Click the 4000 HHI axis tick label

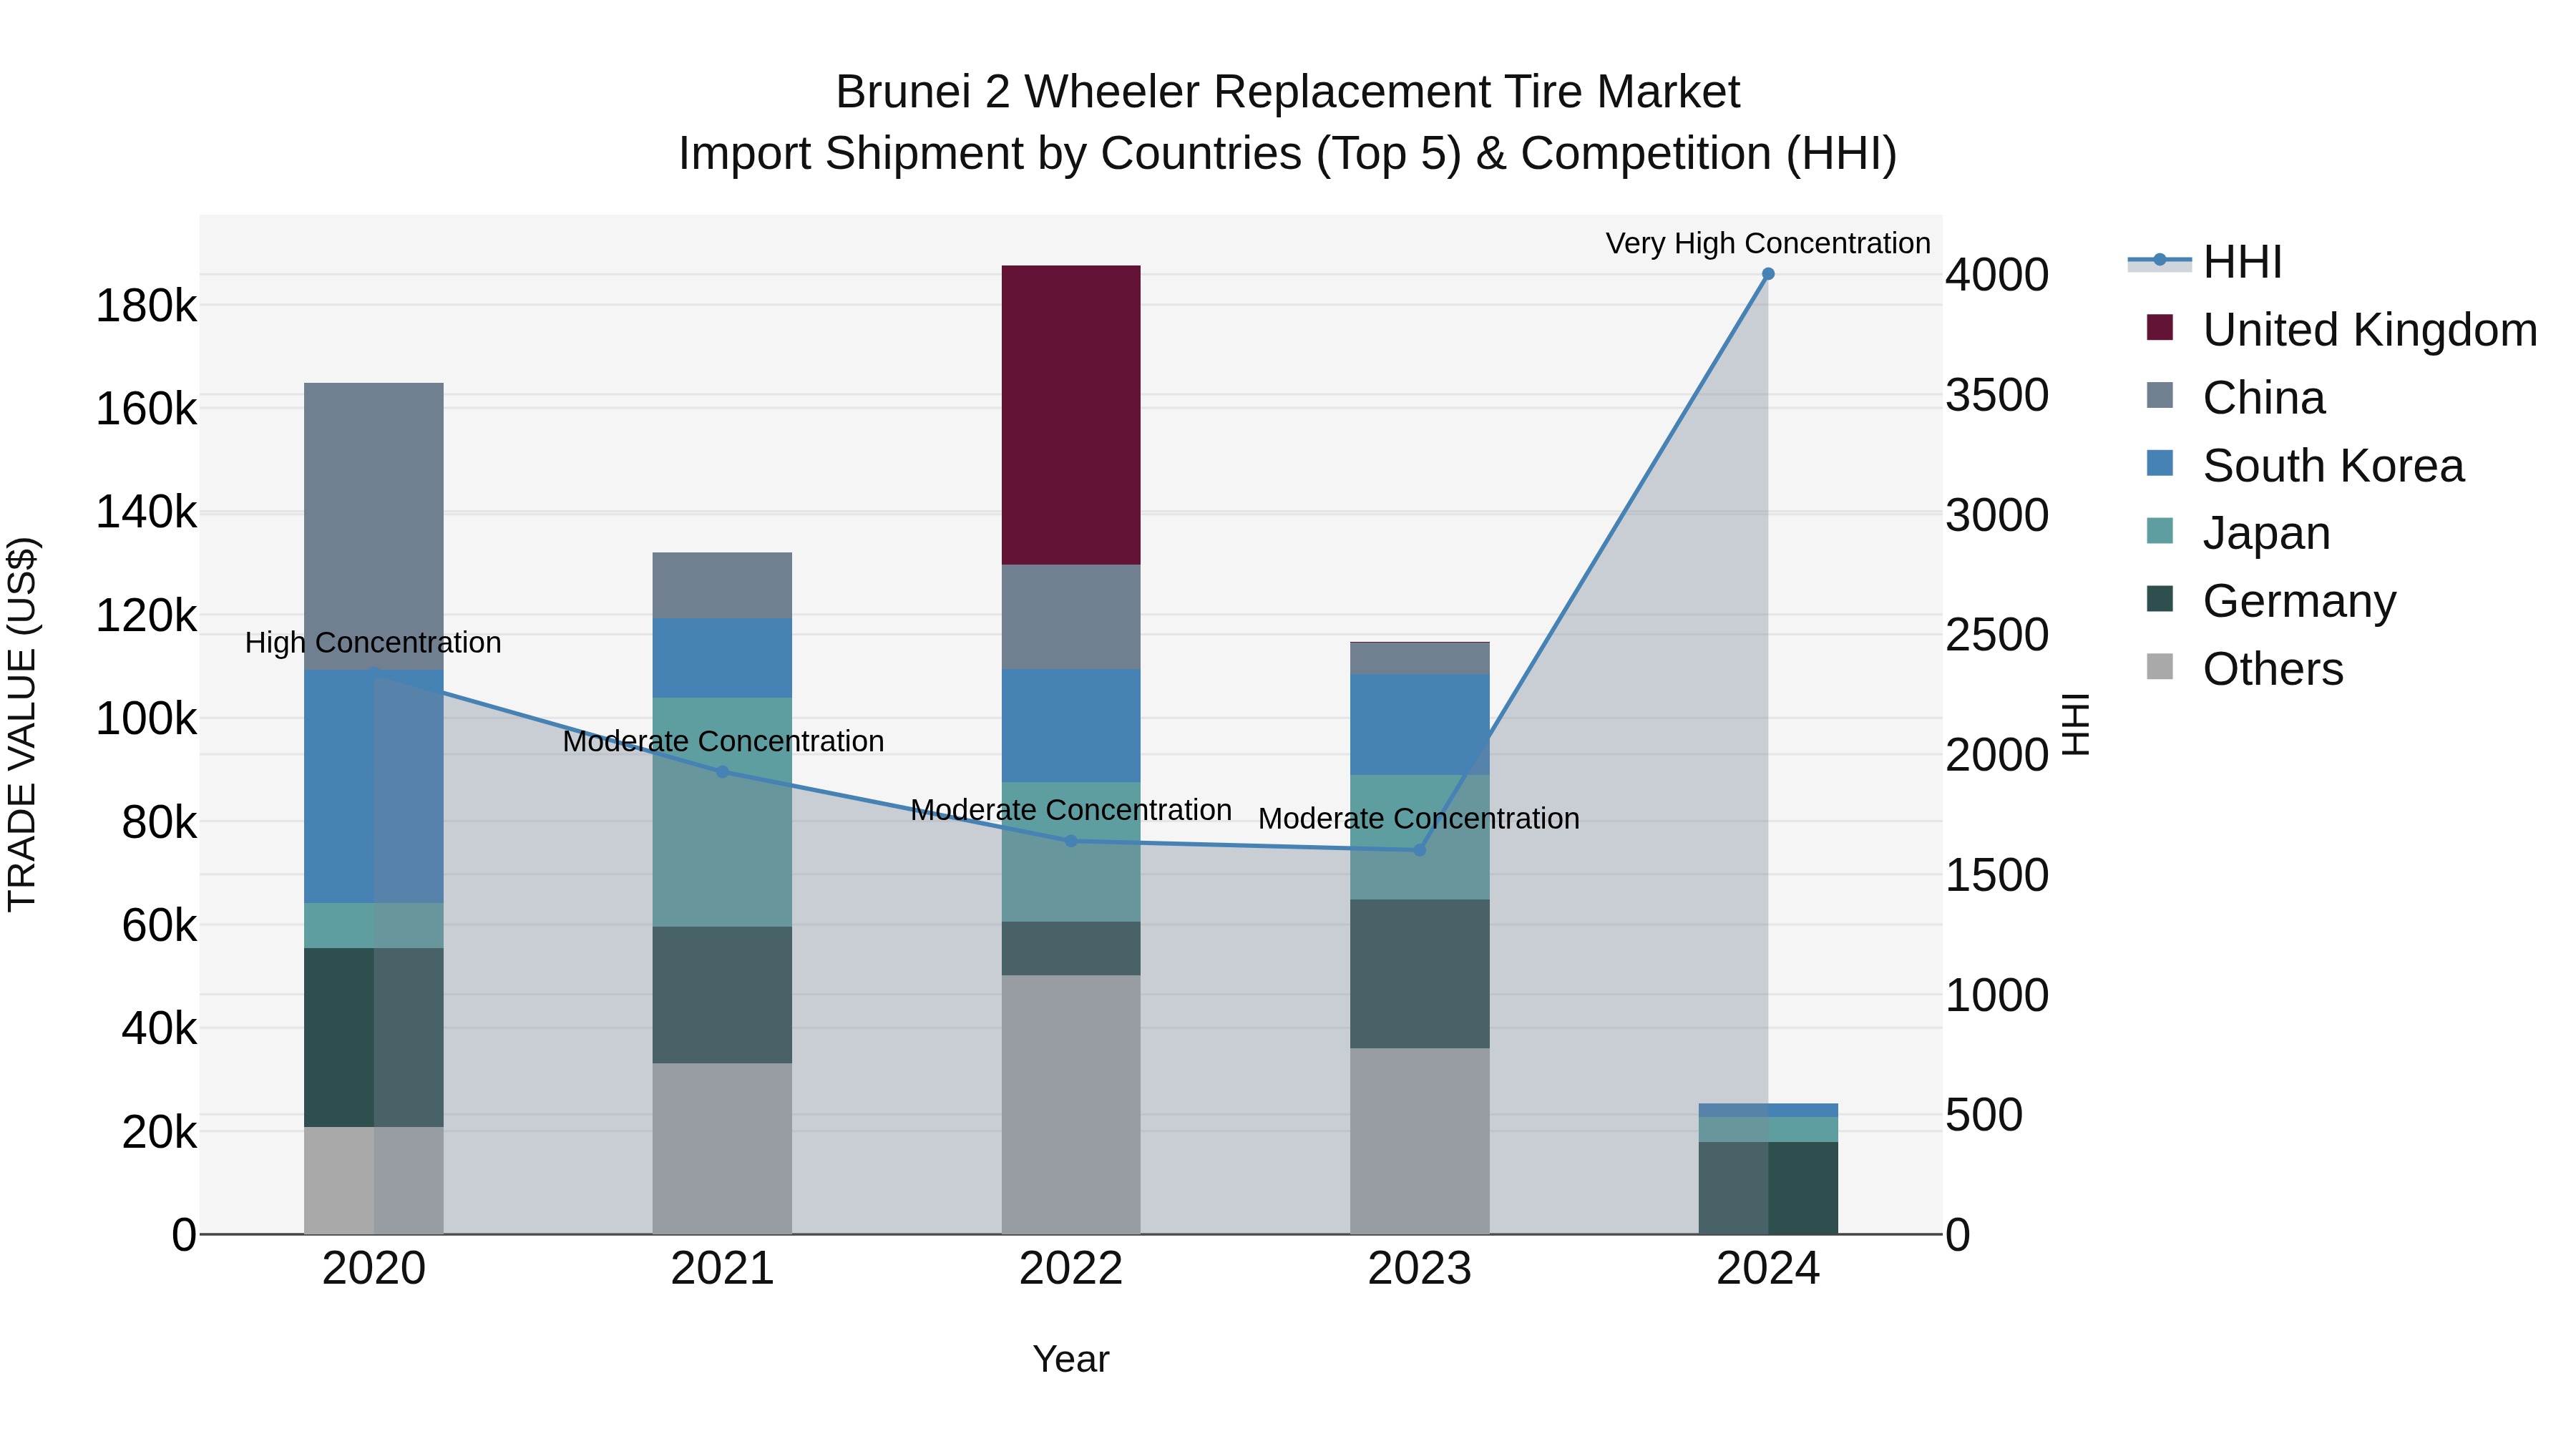click(1997, 275)
